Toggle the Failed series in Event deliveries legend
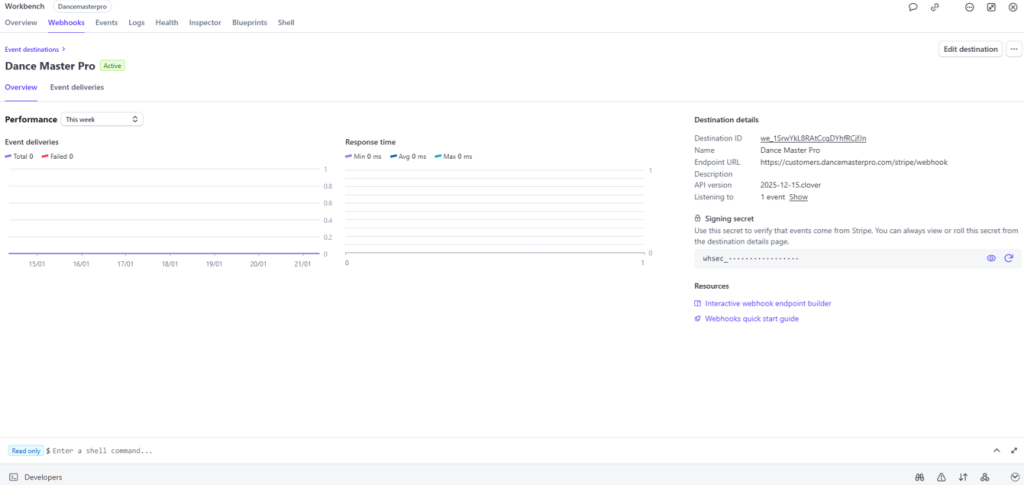Viewport: 1024px width, 485px height. click(58, 156)
